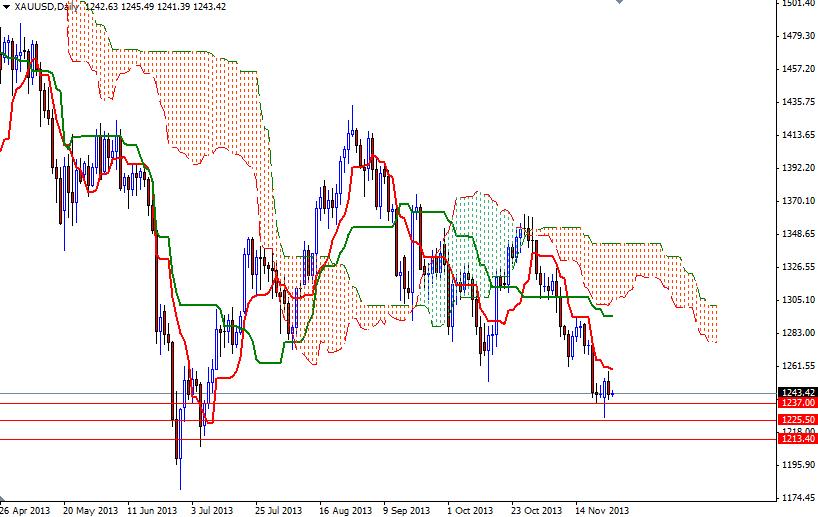
Task: Click the 1392.20 price scale label
Action: pyautogui.click(x=798, y=167)
